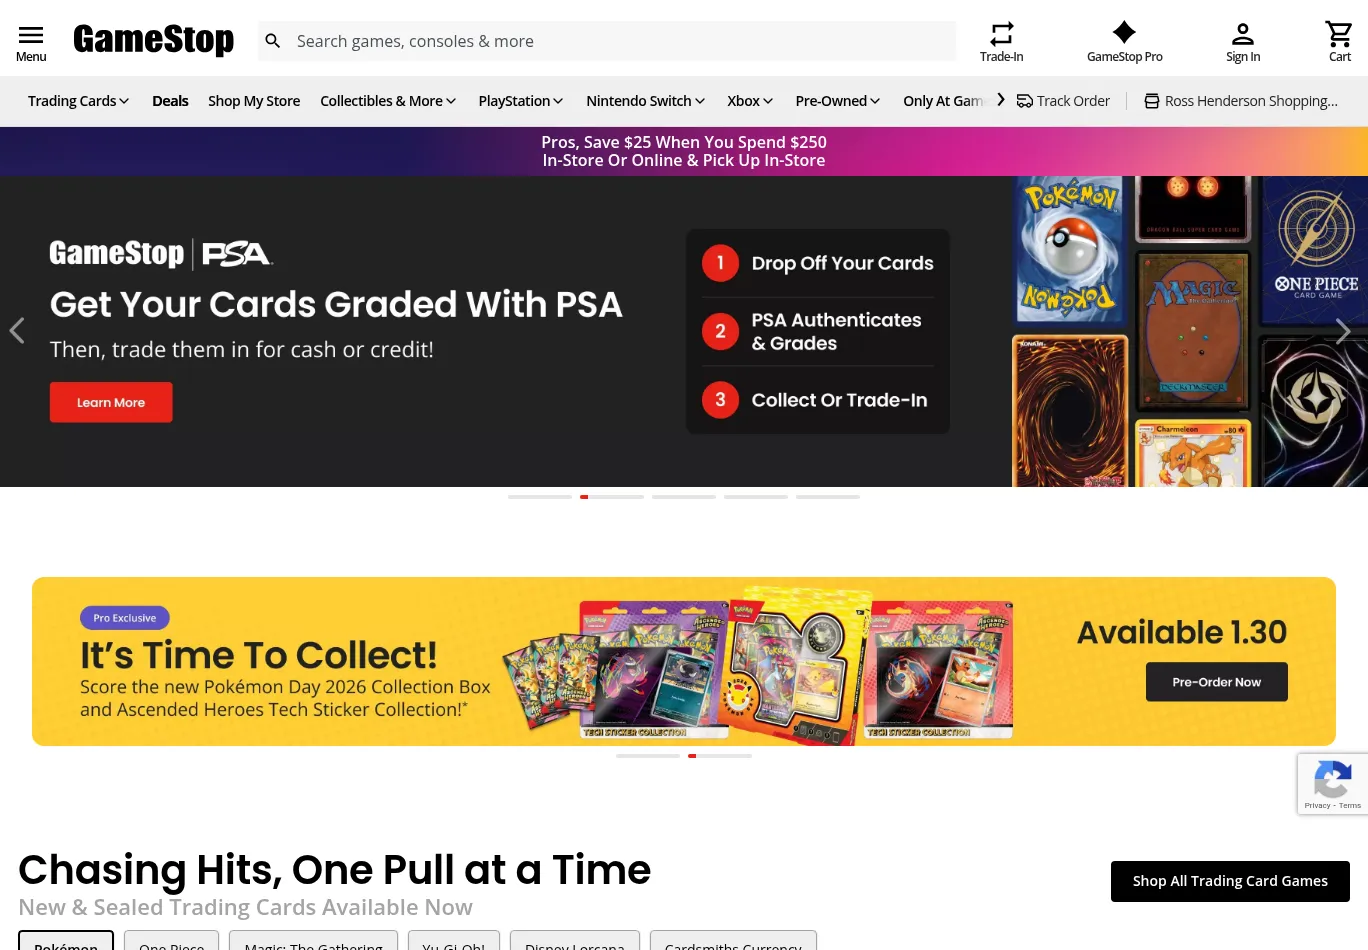The image size is (1368, 950).
Task: Open GameStop Pro diamond icon
Action: point(1124,33)
